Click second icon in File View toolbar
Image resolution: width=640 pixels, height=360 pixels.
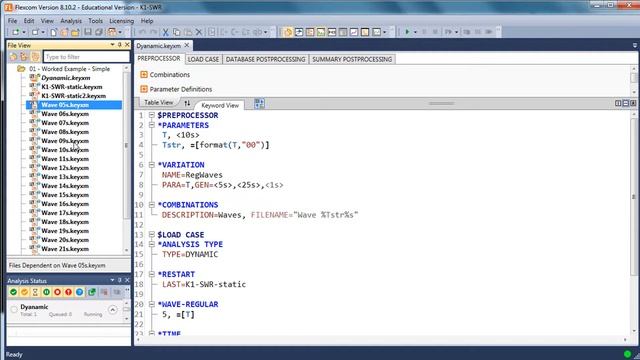pos(24,57)
